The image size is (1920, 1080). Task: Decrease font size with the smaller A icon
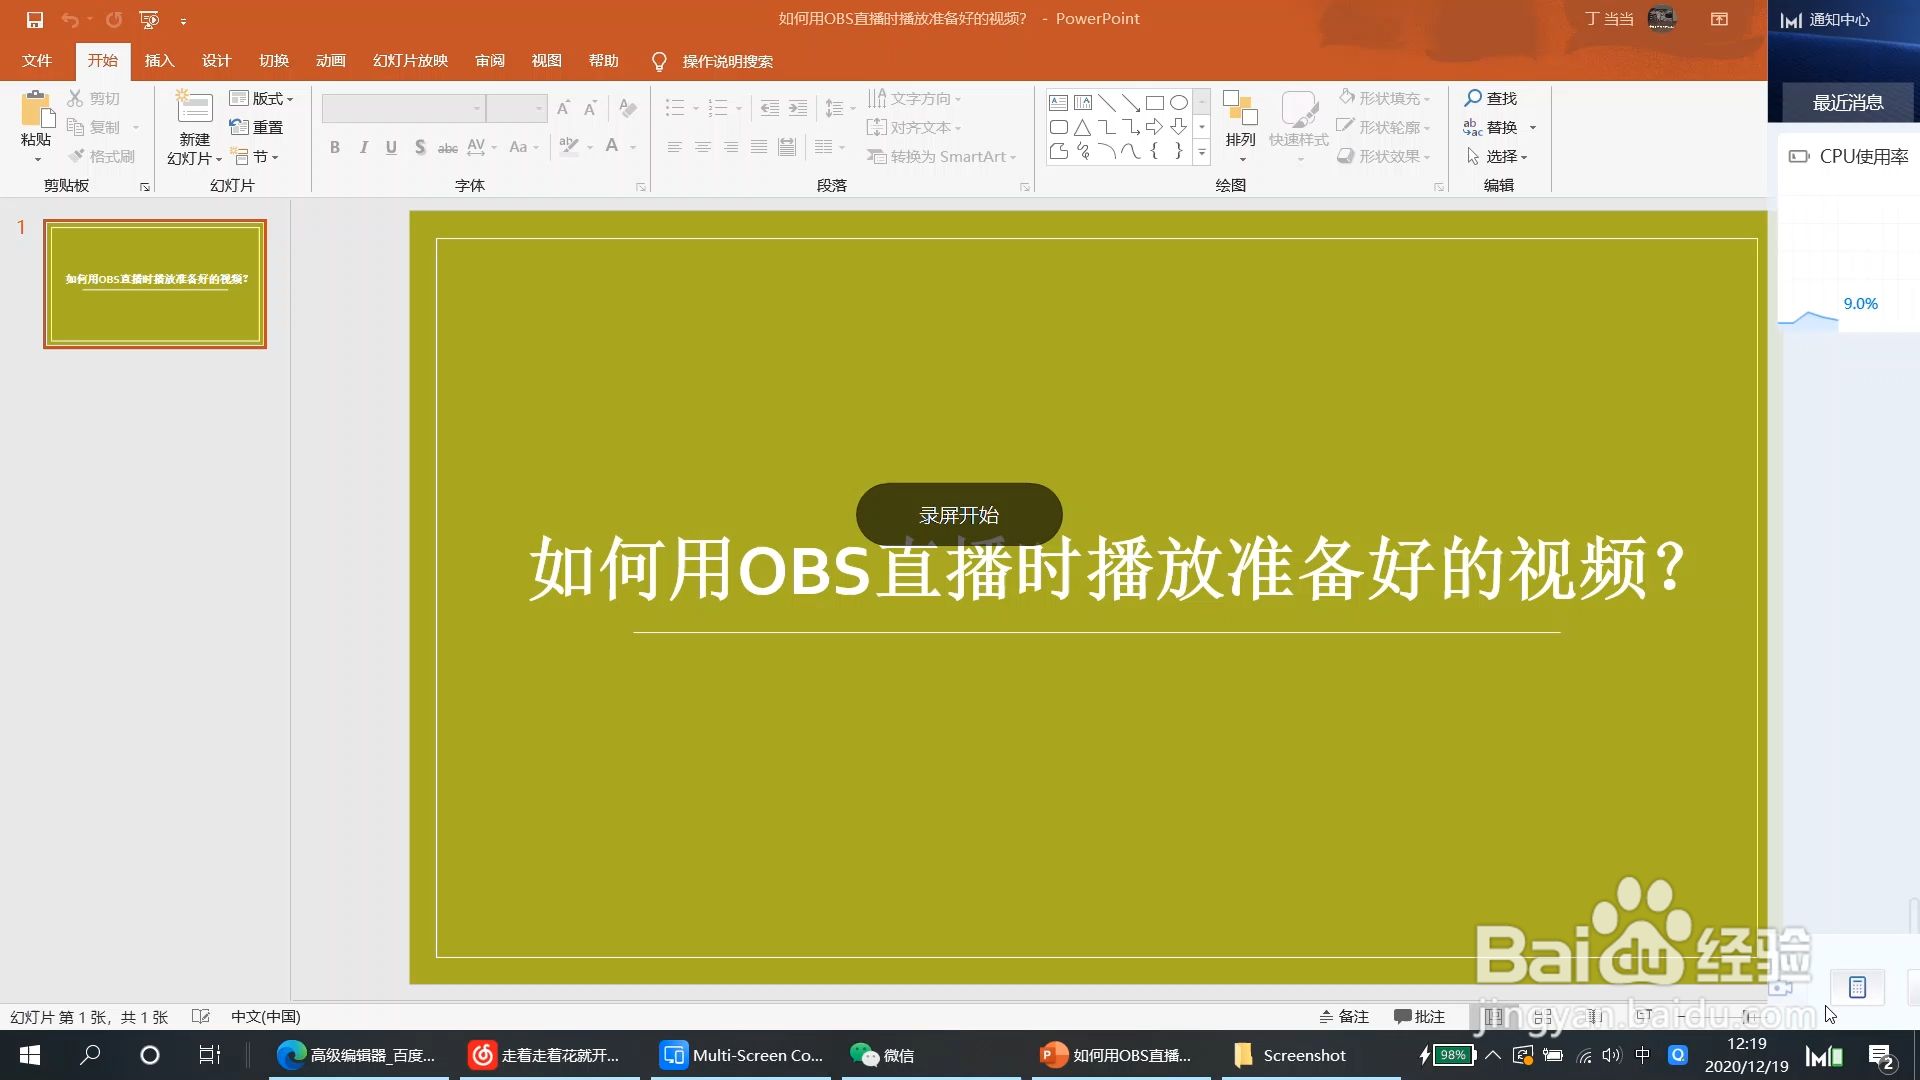(590, 108)
